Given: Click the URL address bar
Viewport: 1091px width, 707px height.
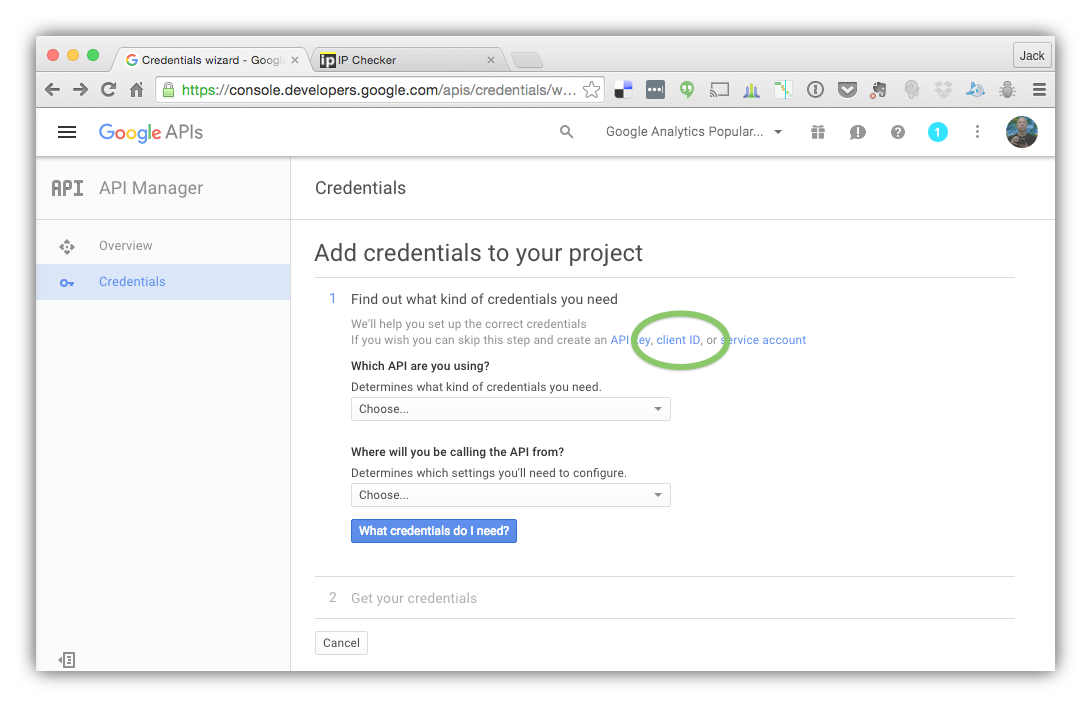Looking at the screenshot, I should point(379,90).
